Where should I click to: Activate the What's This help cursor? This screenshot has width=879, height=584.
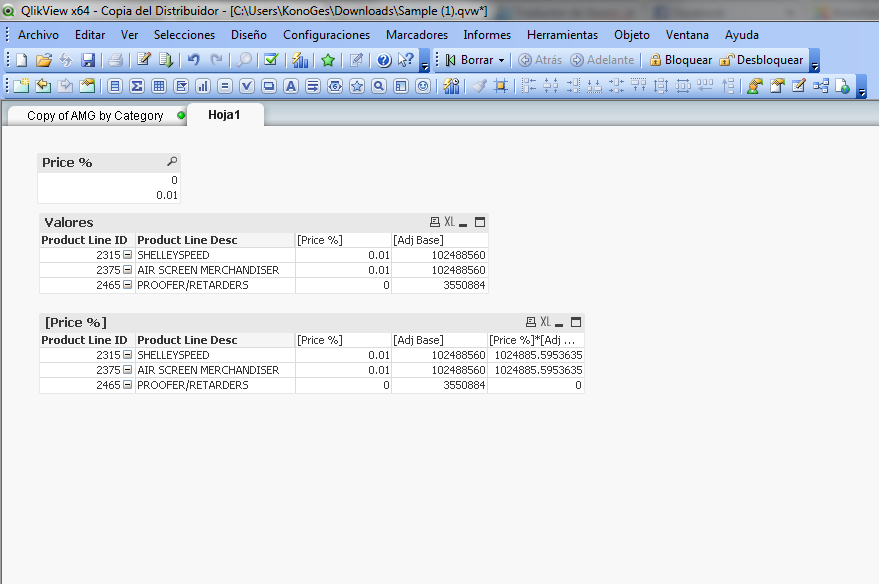click(405, 60)
